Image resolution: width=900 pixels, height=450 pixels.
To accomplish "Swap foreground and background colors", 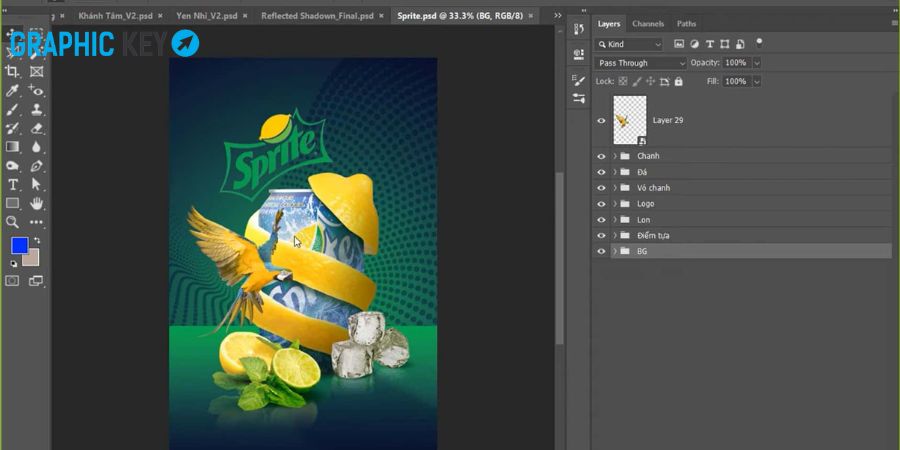I will pyautogui.click(x=37, y=240).
